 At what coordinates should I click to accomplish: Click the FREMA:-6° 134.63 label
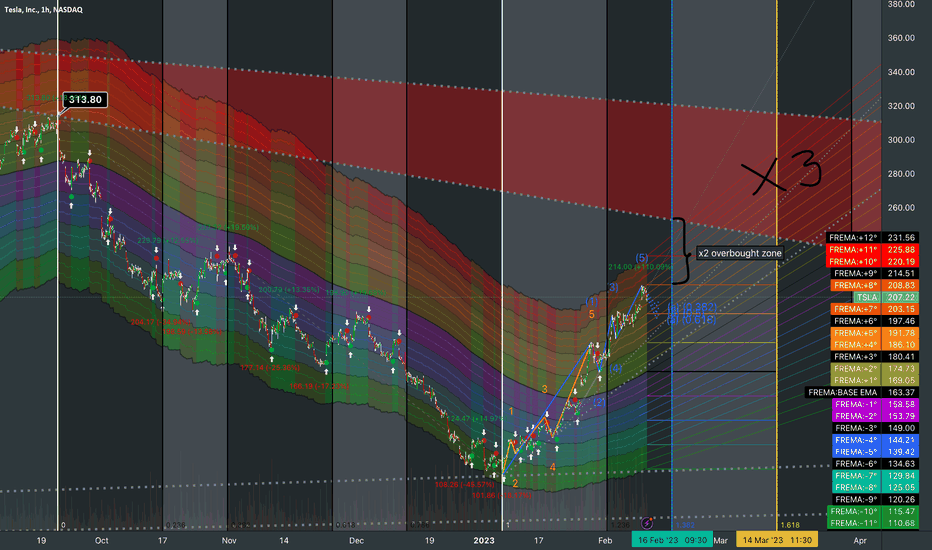tap(874, 464)
